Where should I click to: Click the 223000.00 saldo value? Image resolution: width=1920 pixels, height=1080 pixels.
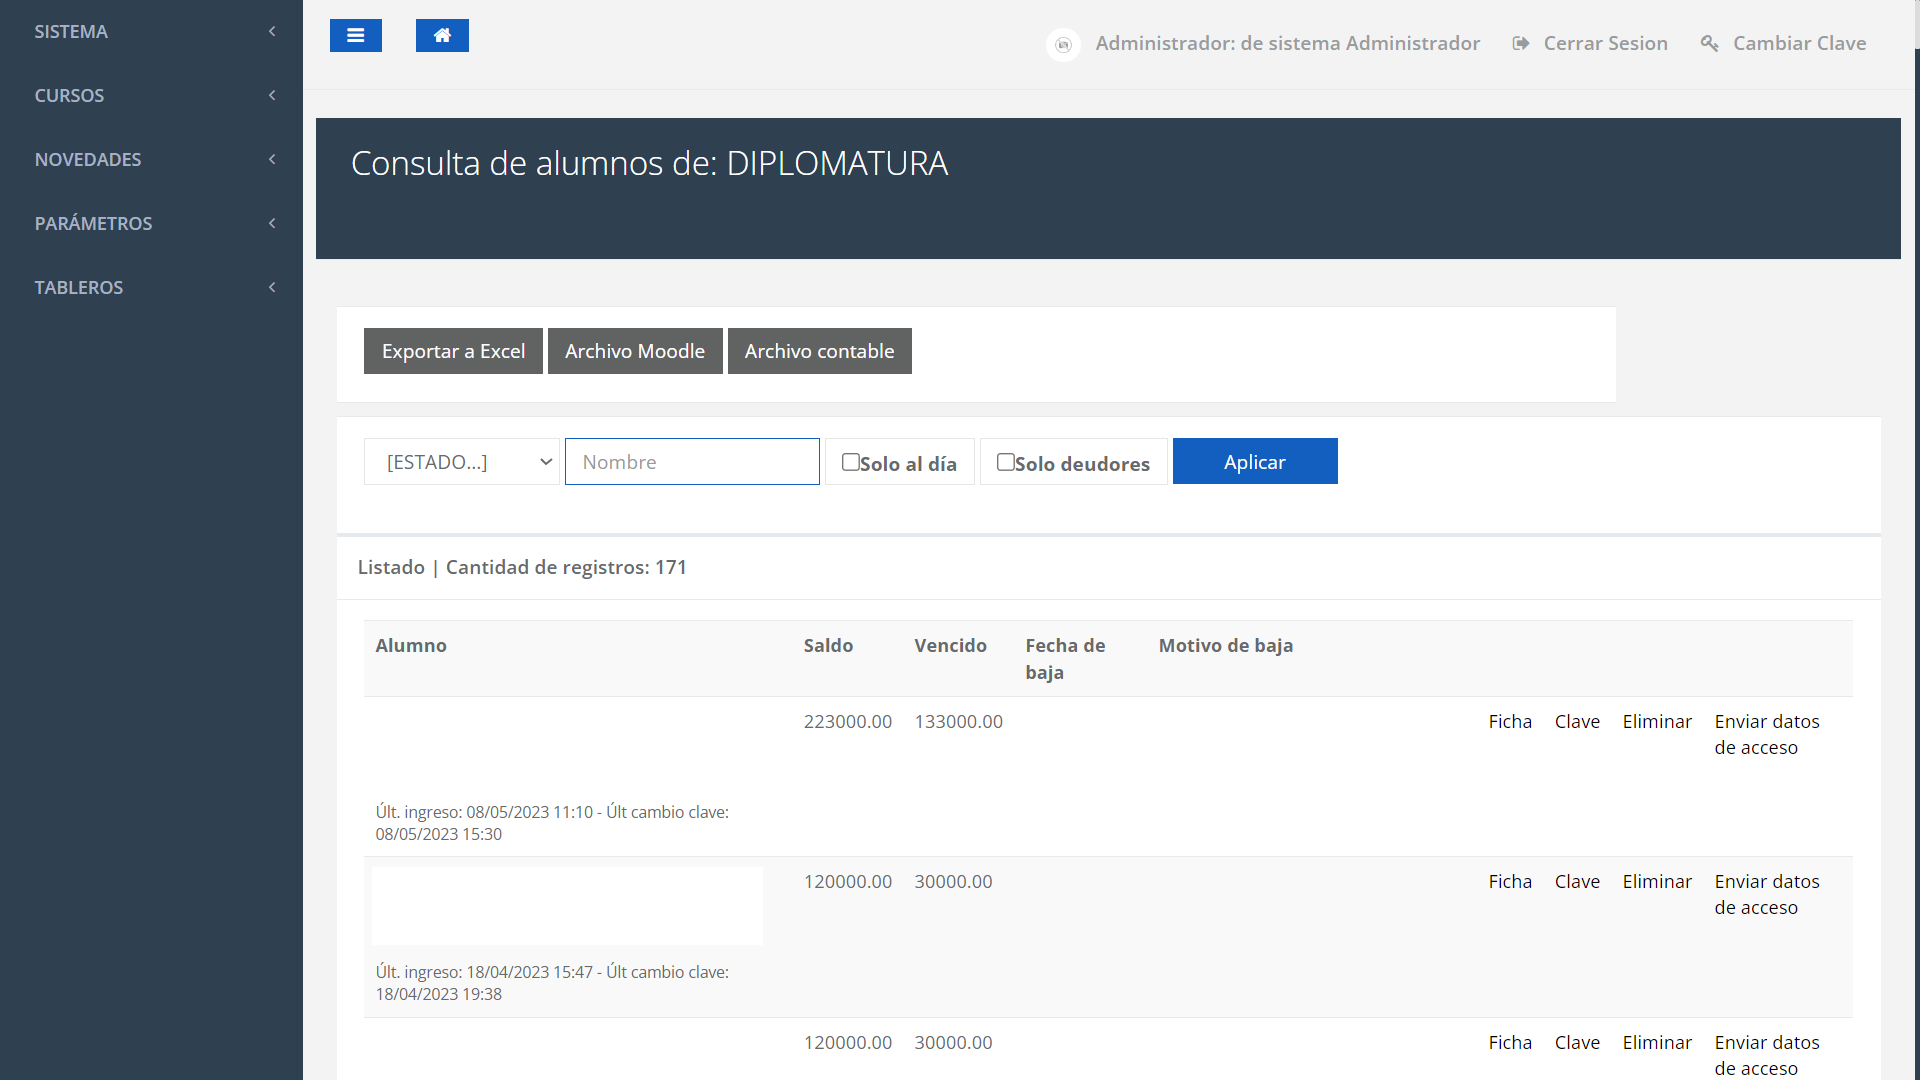pos(848,722)
